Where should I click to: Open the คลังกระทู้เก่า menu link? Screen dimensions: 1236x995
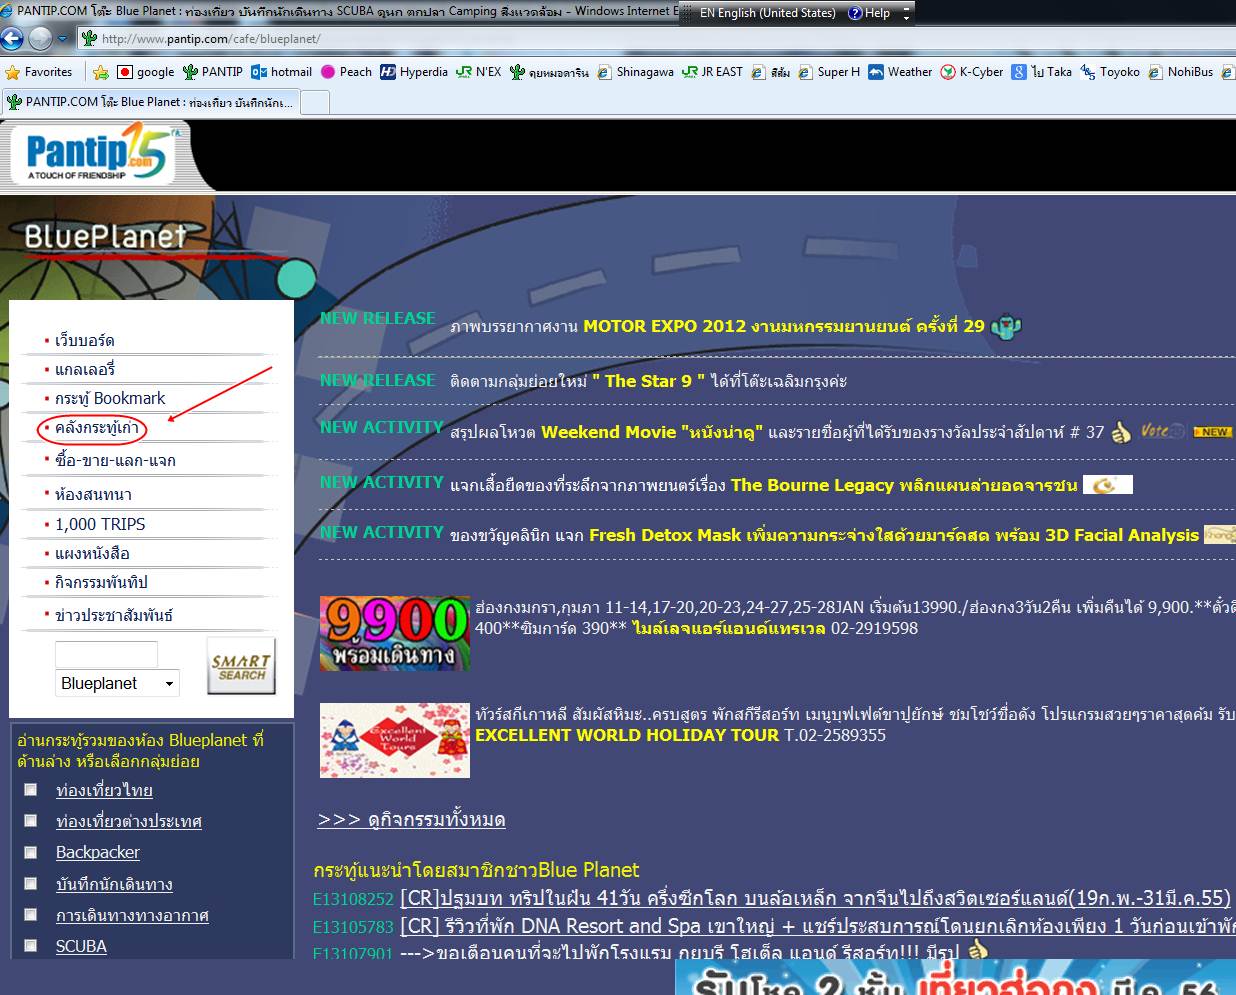(x=97, y=428)
